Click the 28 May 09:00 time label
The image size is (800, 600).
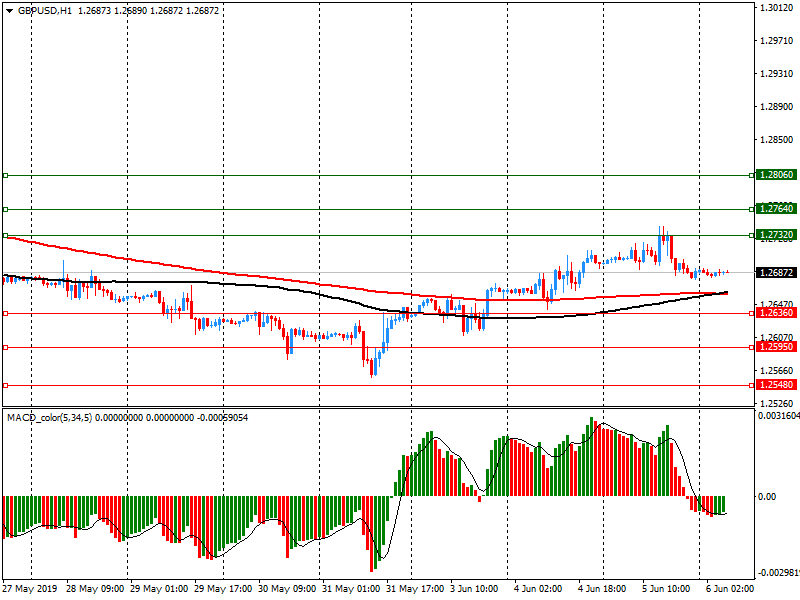pyautogui.click(x=95, y=589)
